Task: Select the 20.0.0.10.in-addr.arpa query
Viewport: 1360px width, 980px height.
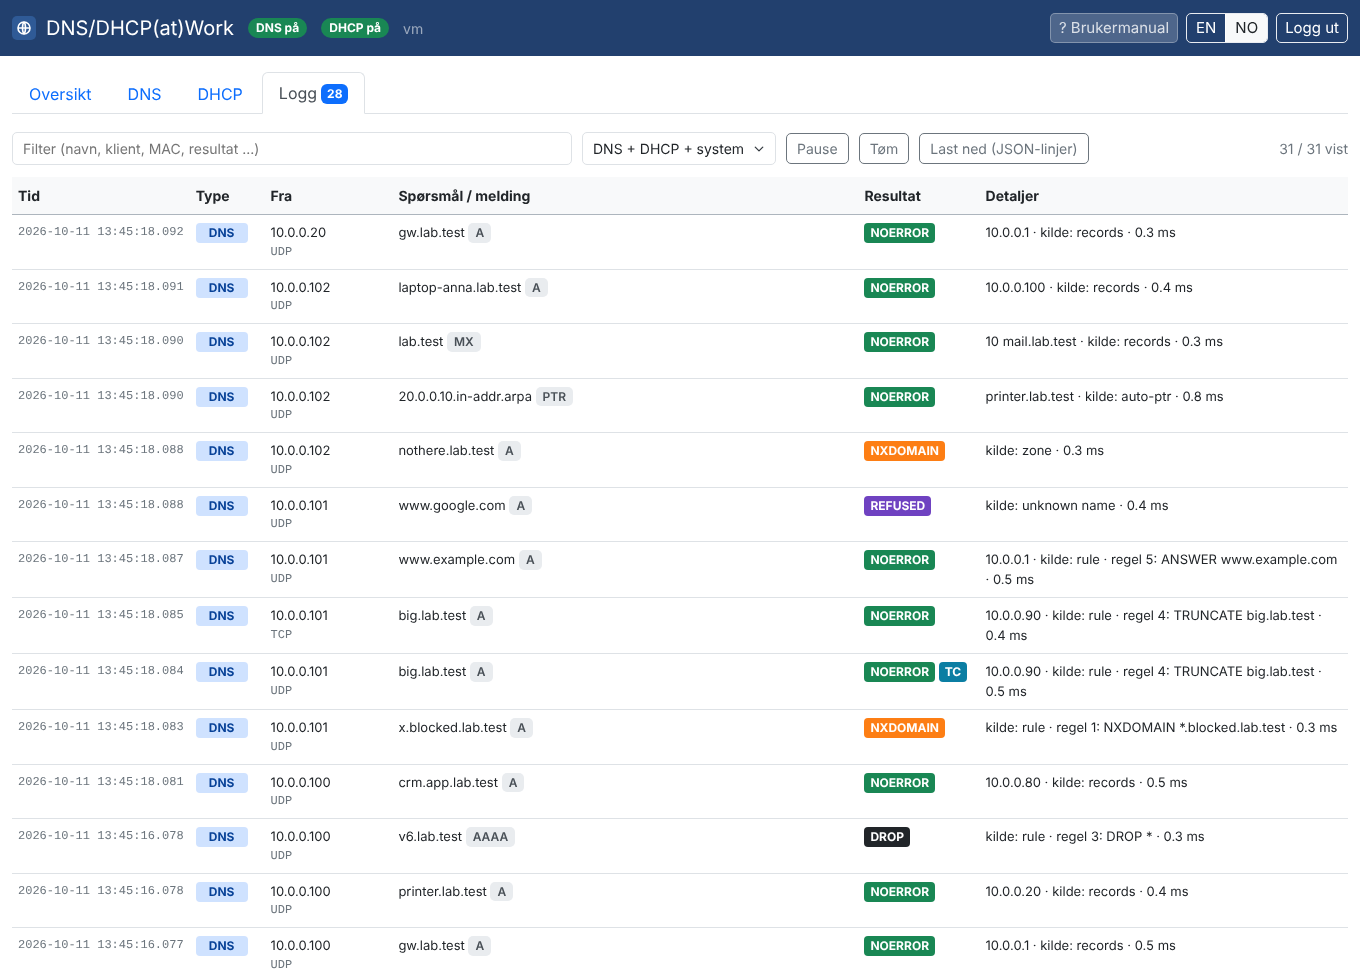Action: click(465, 397)
